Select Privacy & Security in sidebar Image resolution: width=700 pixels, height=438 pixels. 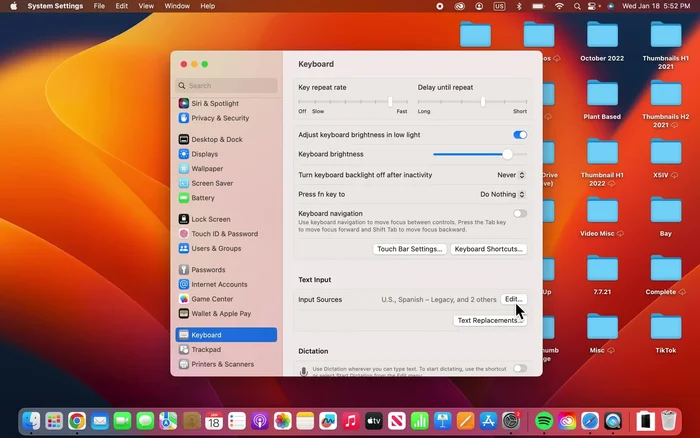coord(220,118)
